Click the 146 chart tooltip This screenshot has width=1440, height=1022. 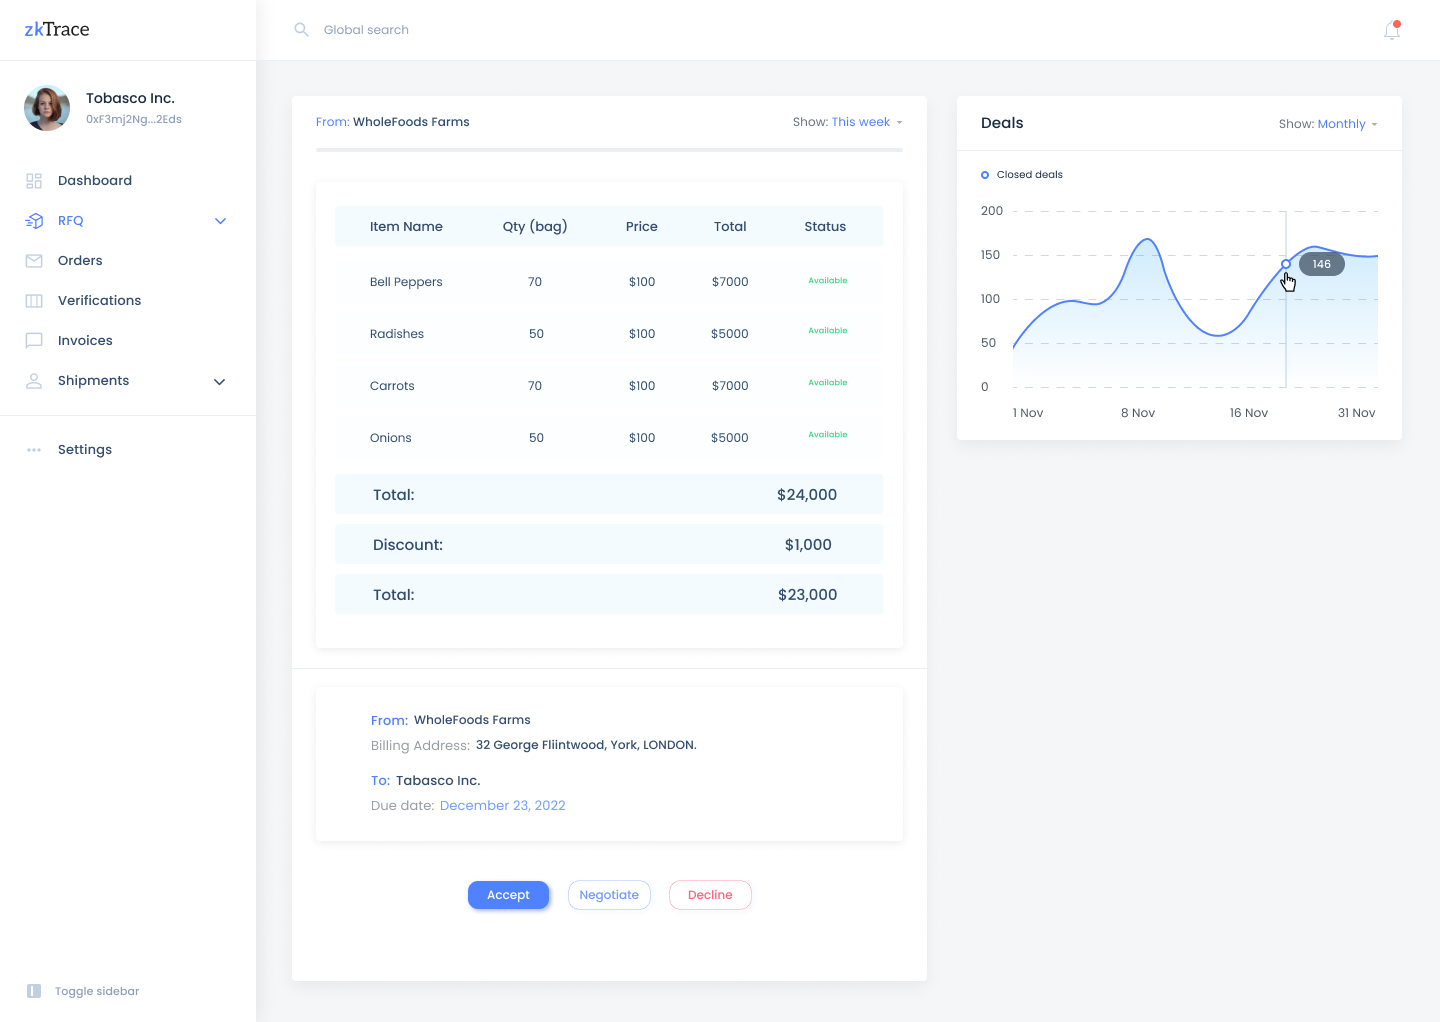(1322, 264)
